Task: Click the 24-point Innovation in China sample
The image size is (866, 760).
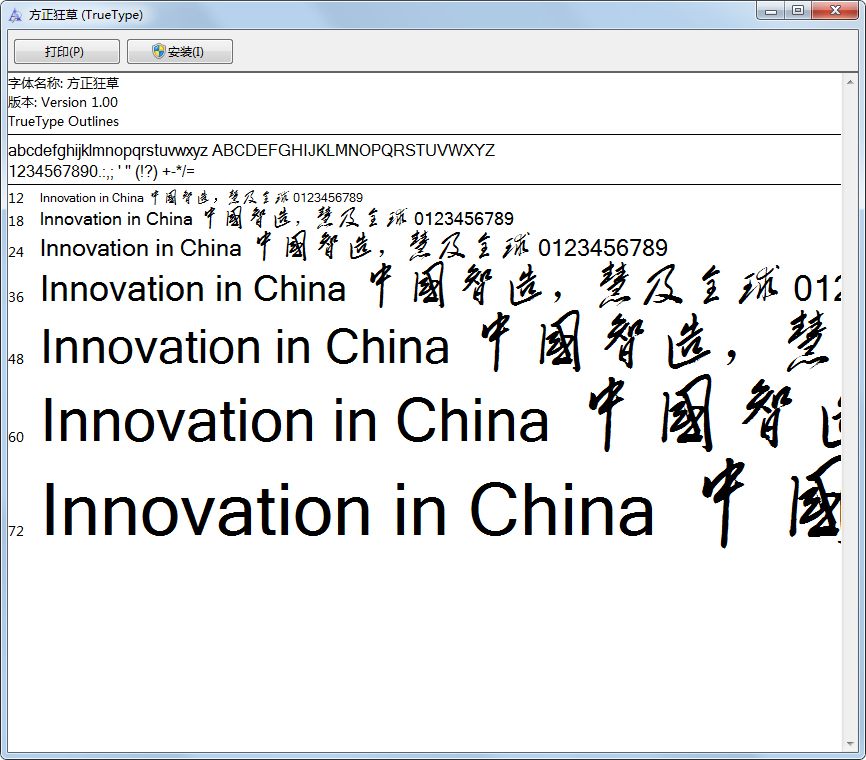Action: [354, 247]
